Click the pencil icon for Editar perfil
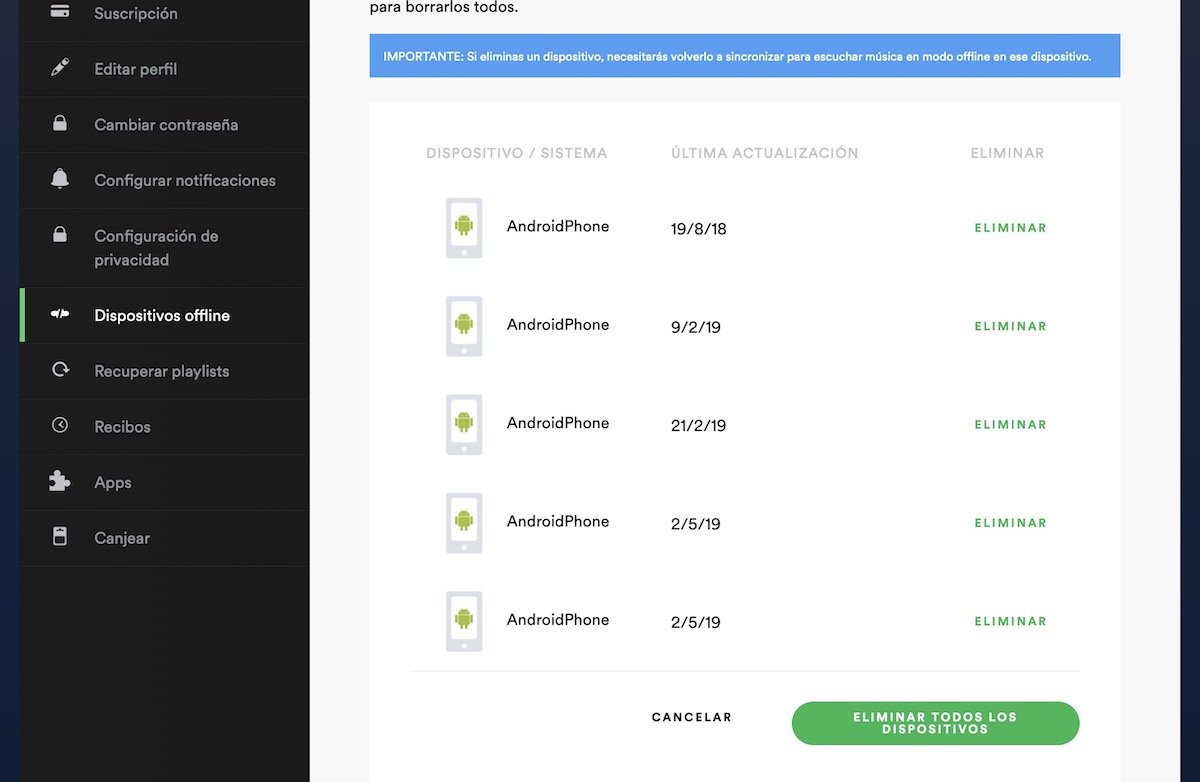1200x782 pixels. 60,69
